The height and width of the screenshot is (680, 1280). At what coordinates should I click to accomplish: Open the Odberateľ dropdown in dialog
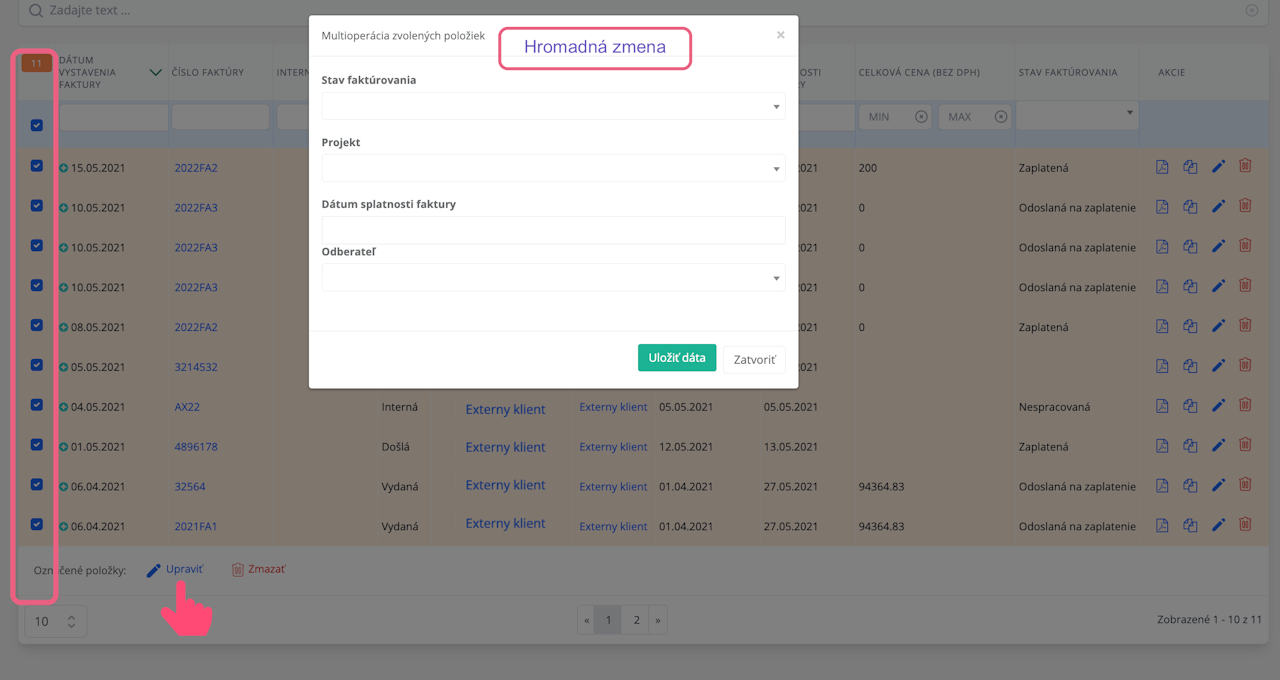[553, 278]
